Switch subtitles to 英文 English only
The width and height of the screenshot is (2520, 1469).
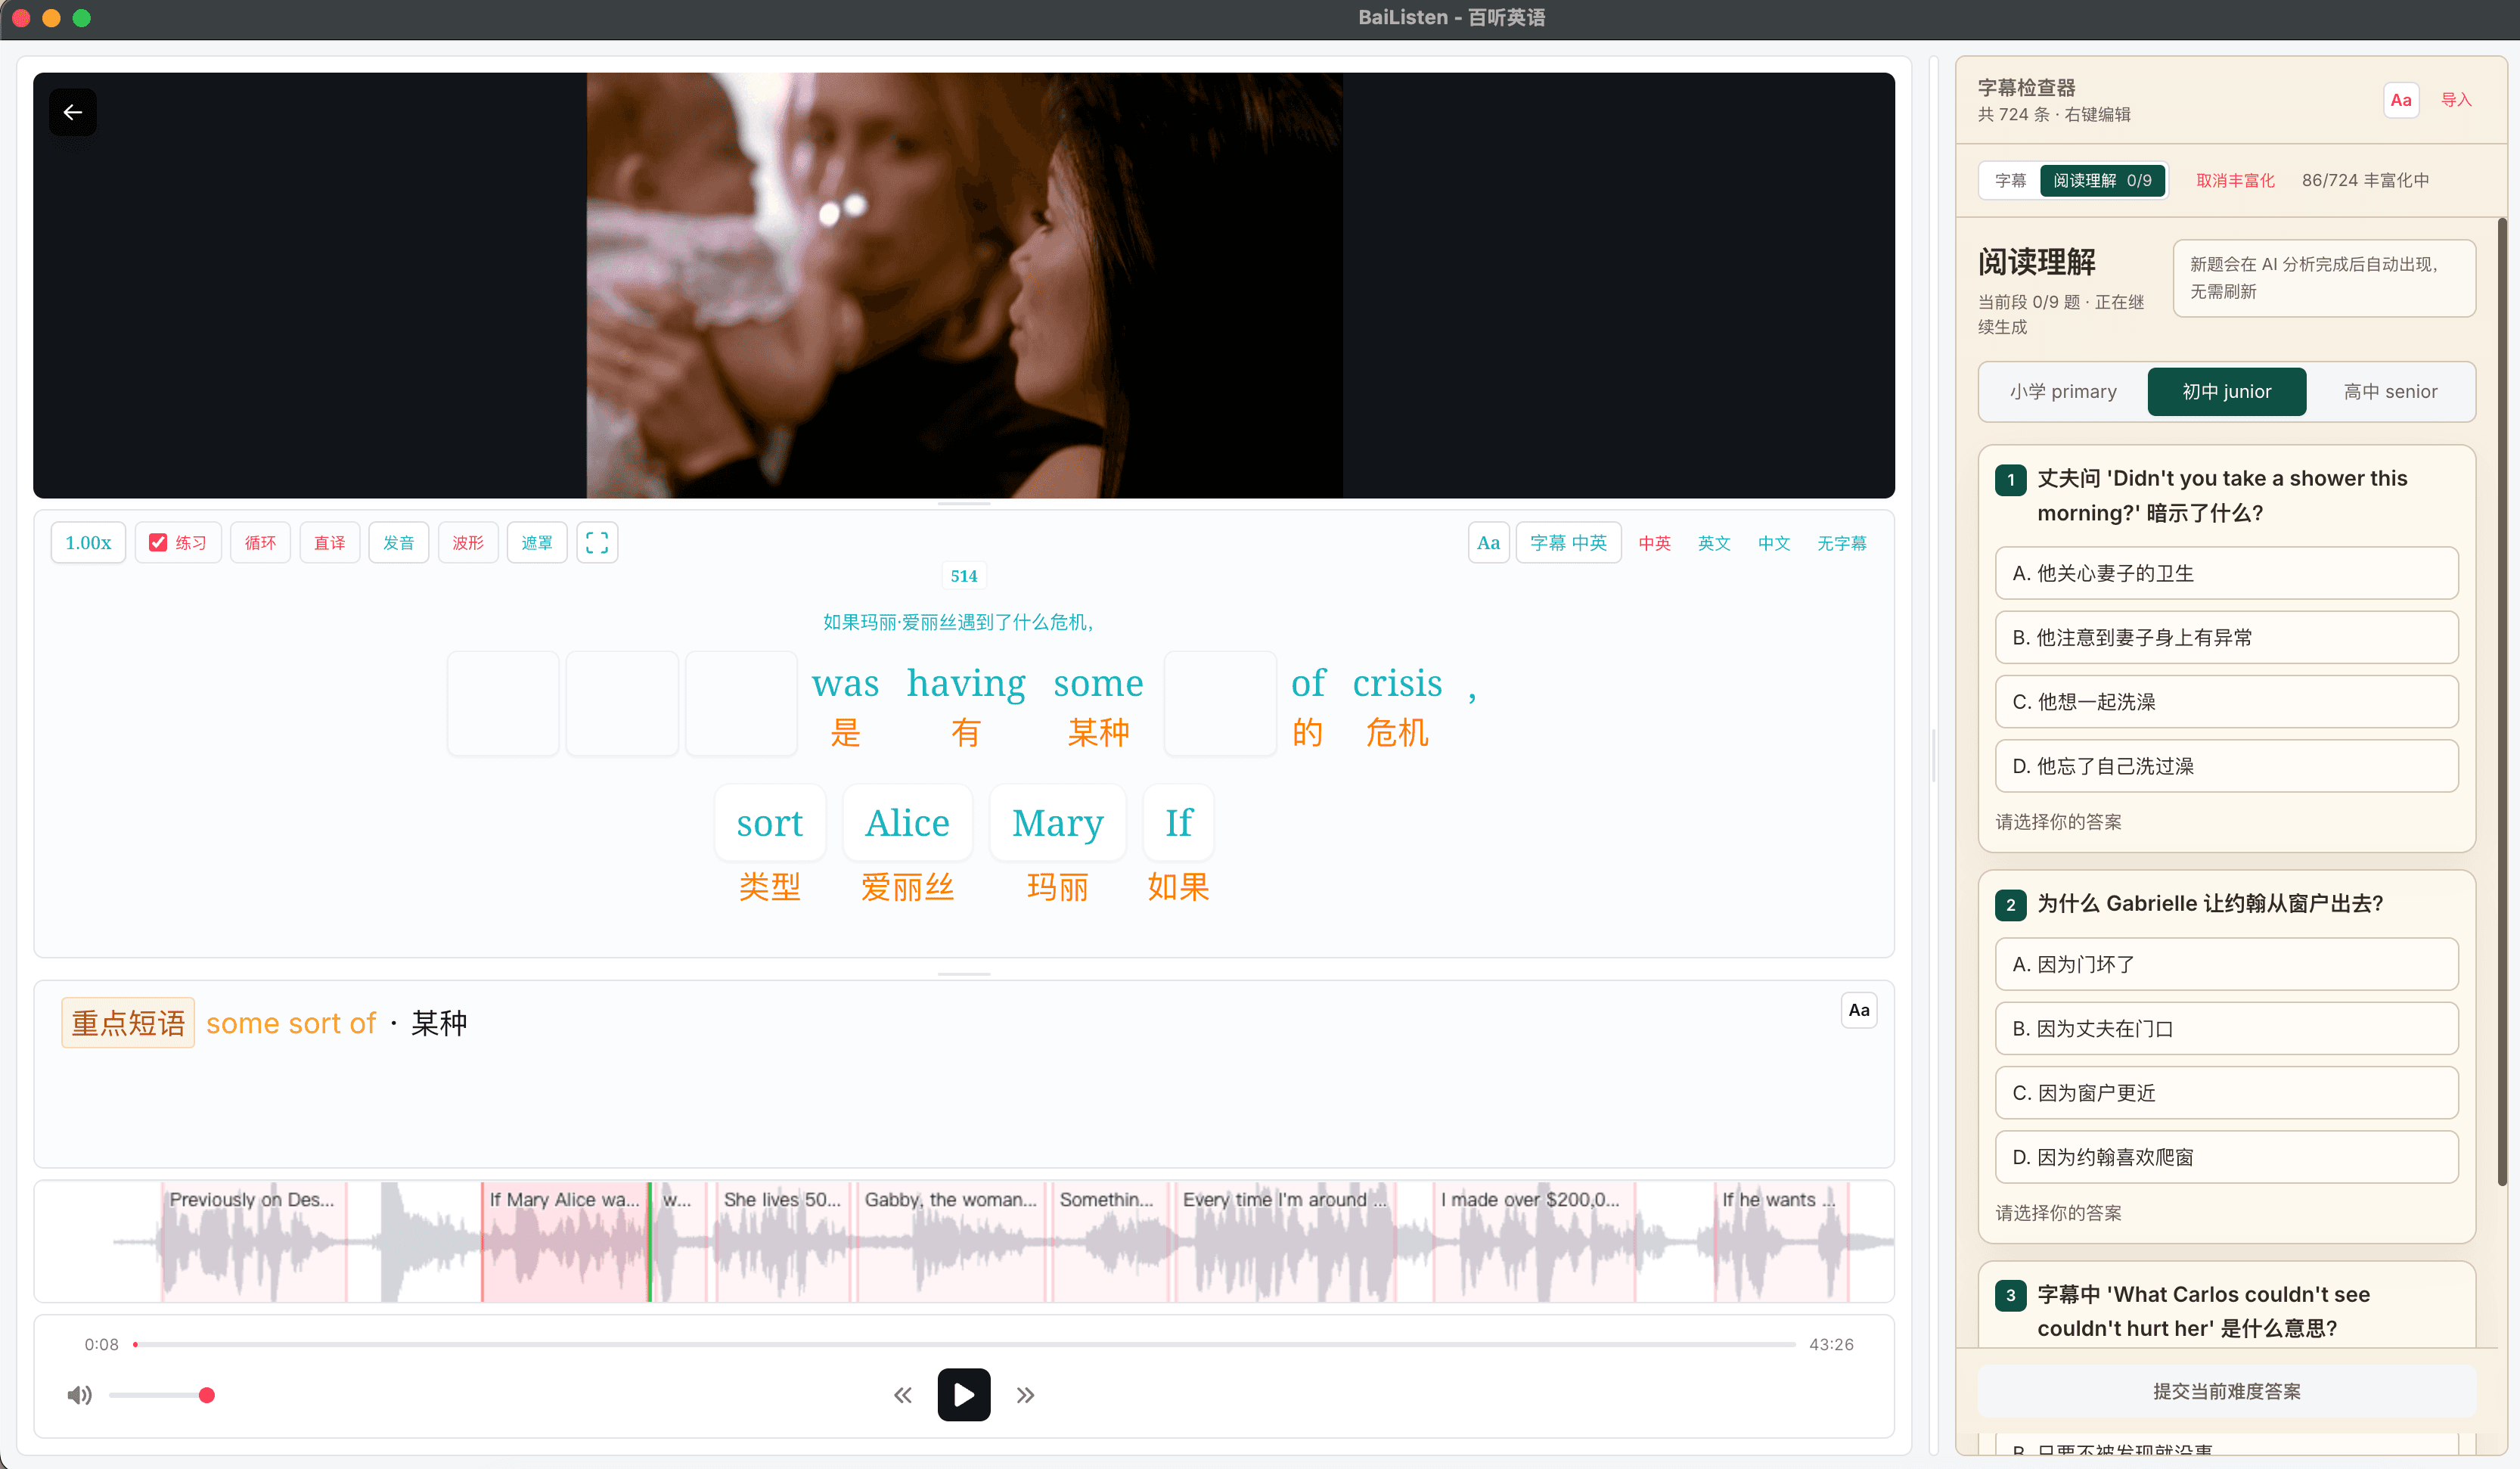[x=1714, y=543]
